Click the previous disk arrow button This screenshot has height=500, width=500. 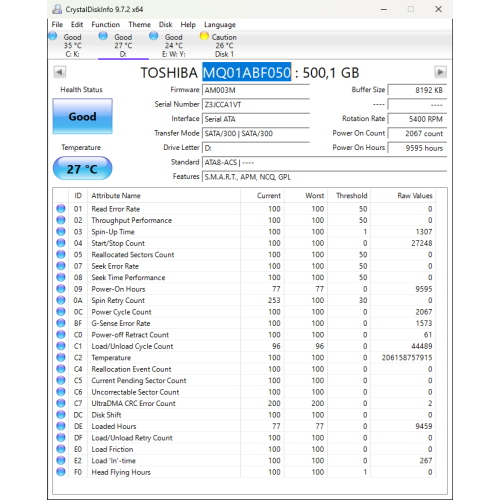[x=60, y=72]
